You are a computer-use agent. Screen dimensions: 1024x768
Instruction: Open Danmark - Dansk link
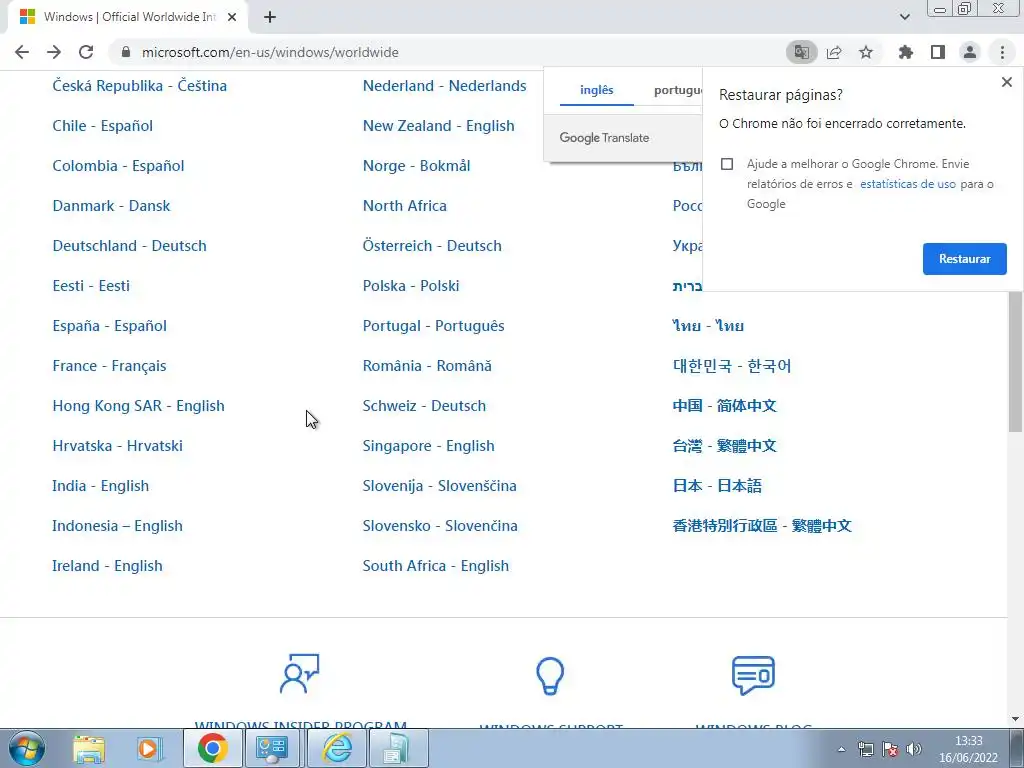[x=111, y=206]
